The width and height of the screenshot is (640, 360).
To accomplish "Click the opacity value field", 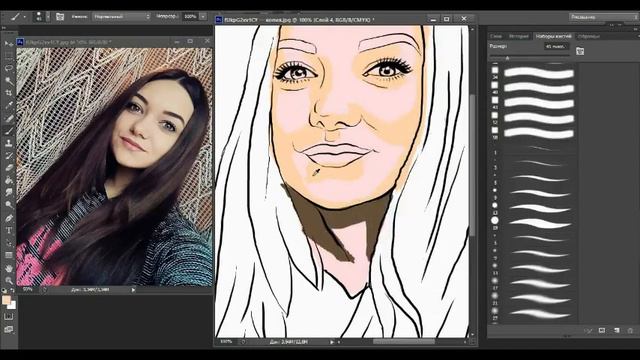I will 190,17.
